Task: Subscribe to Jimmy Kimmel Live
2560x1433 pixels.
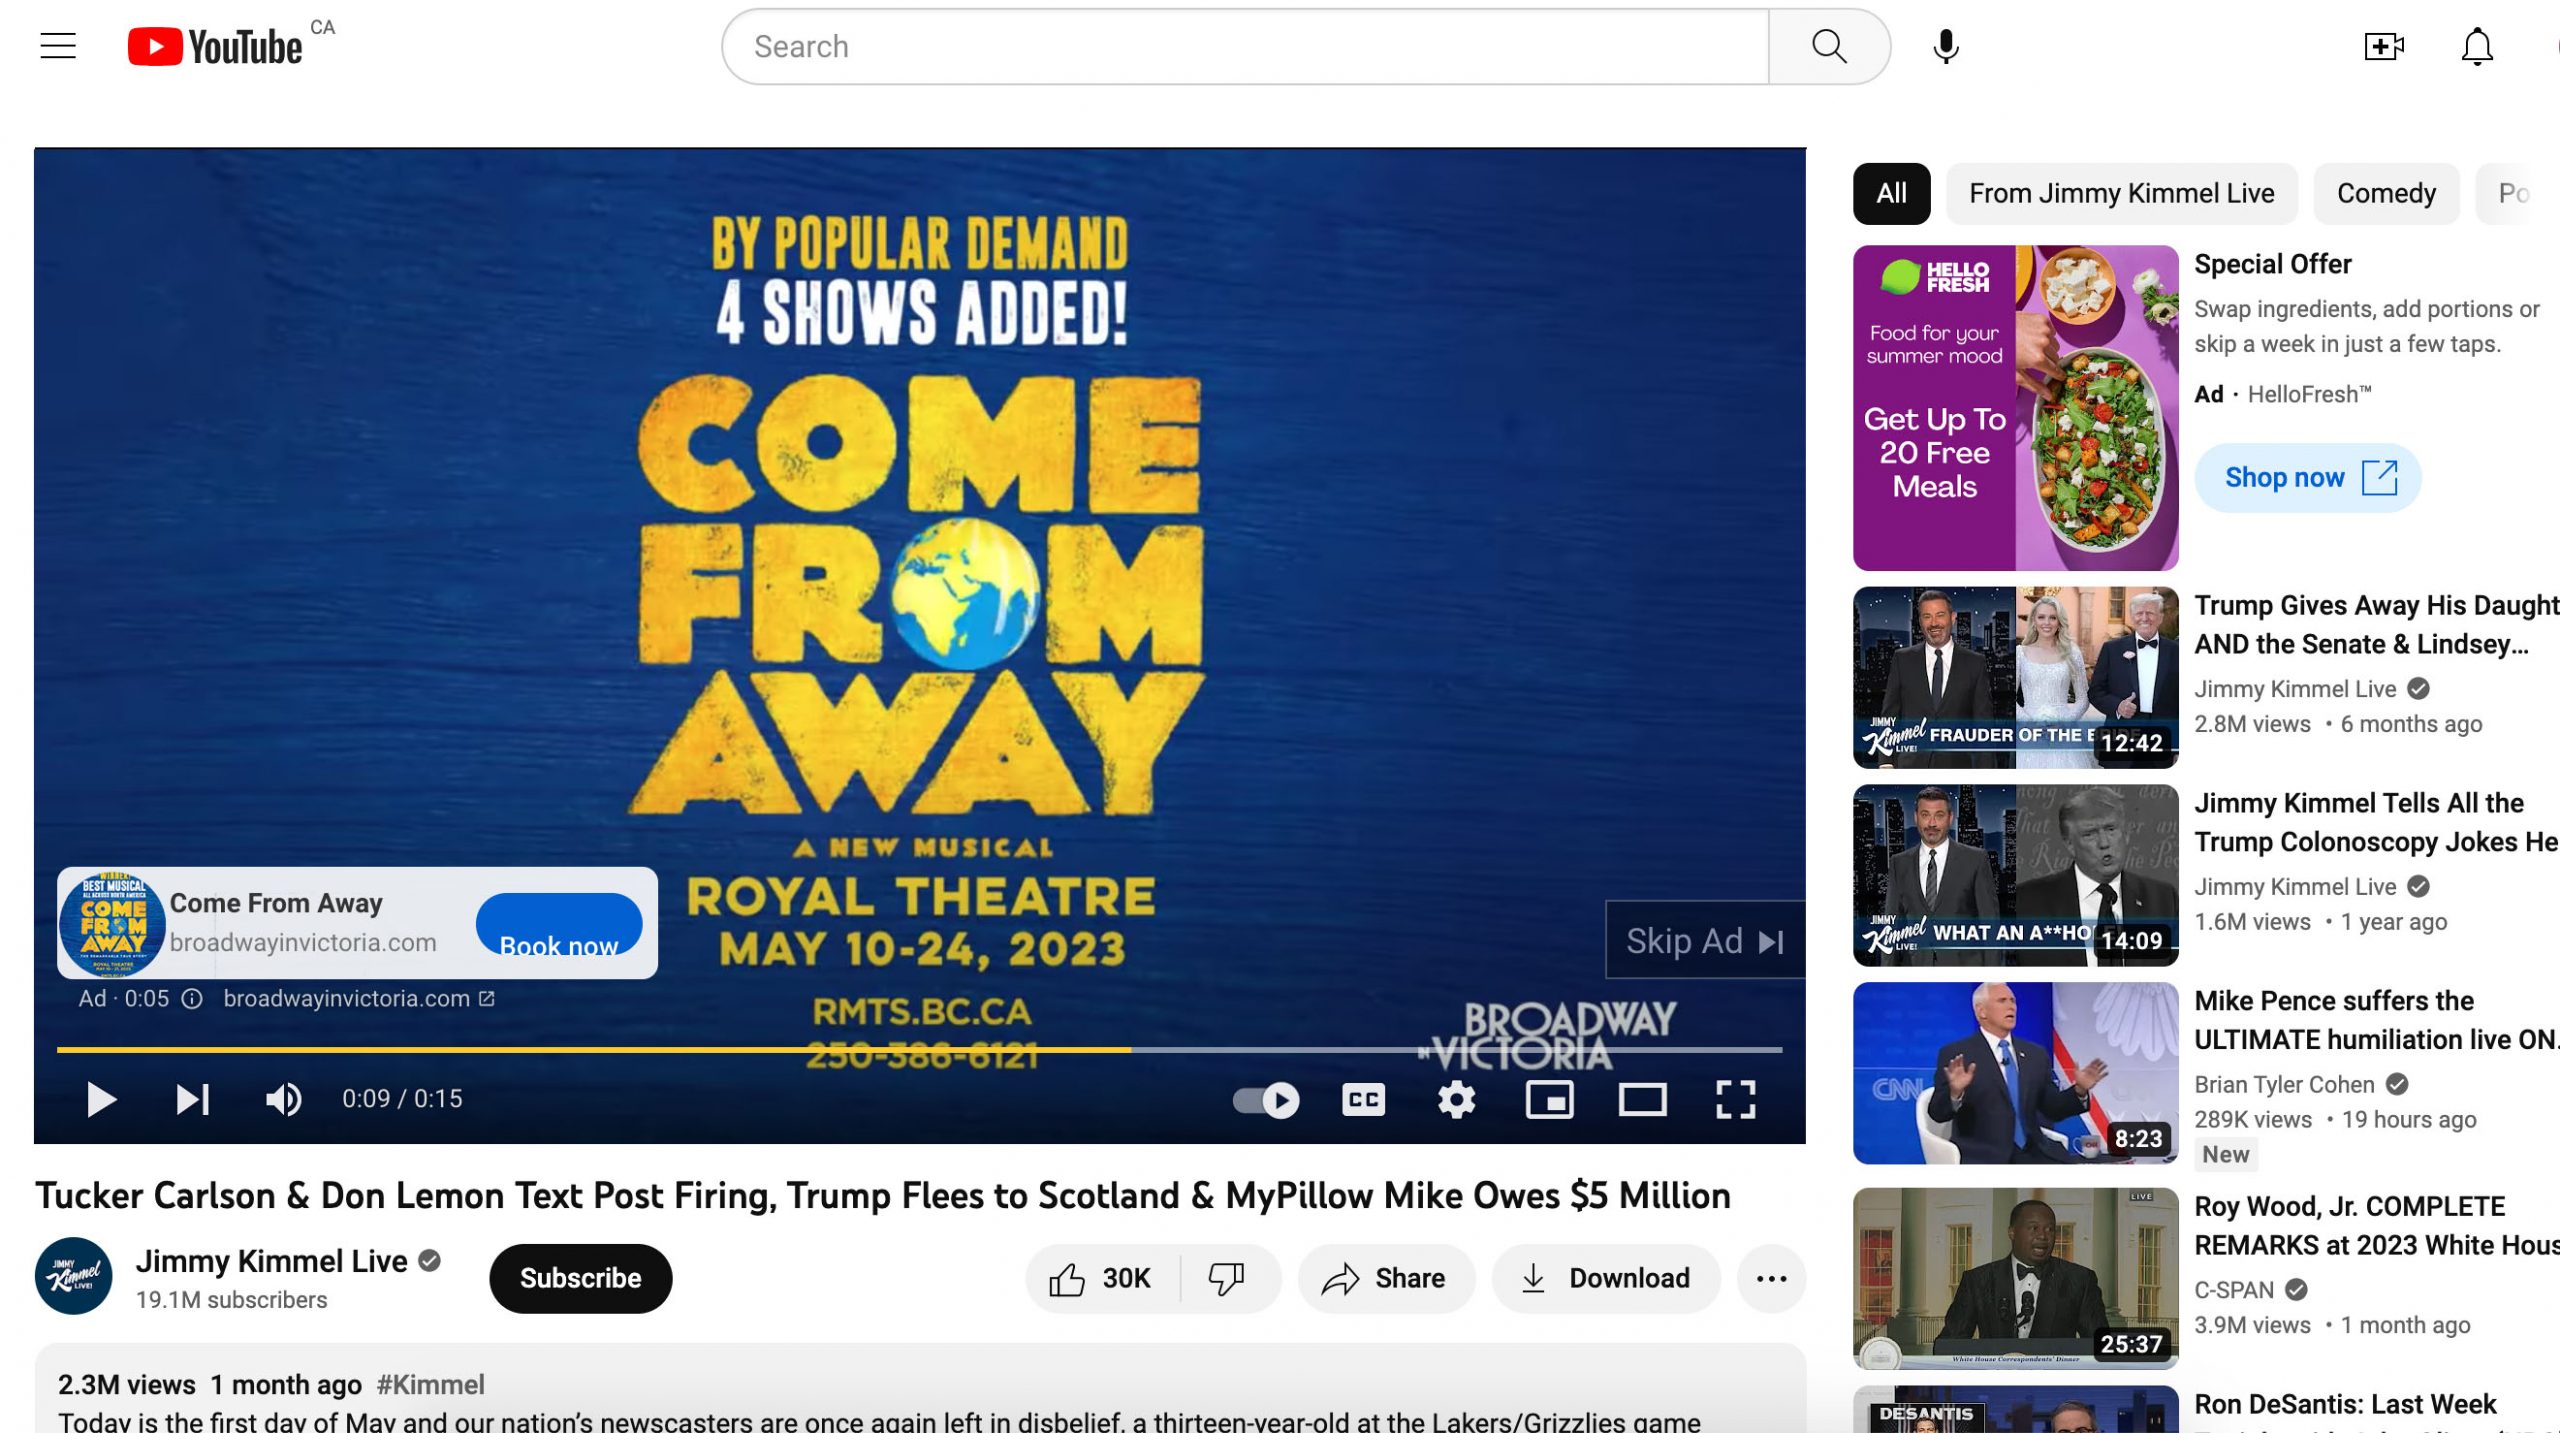Action: pyautogui.click(x=580, y=1278)
